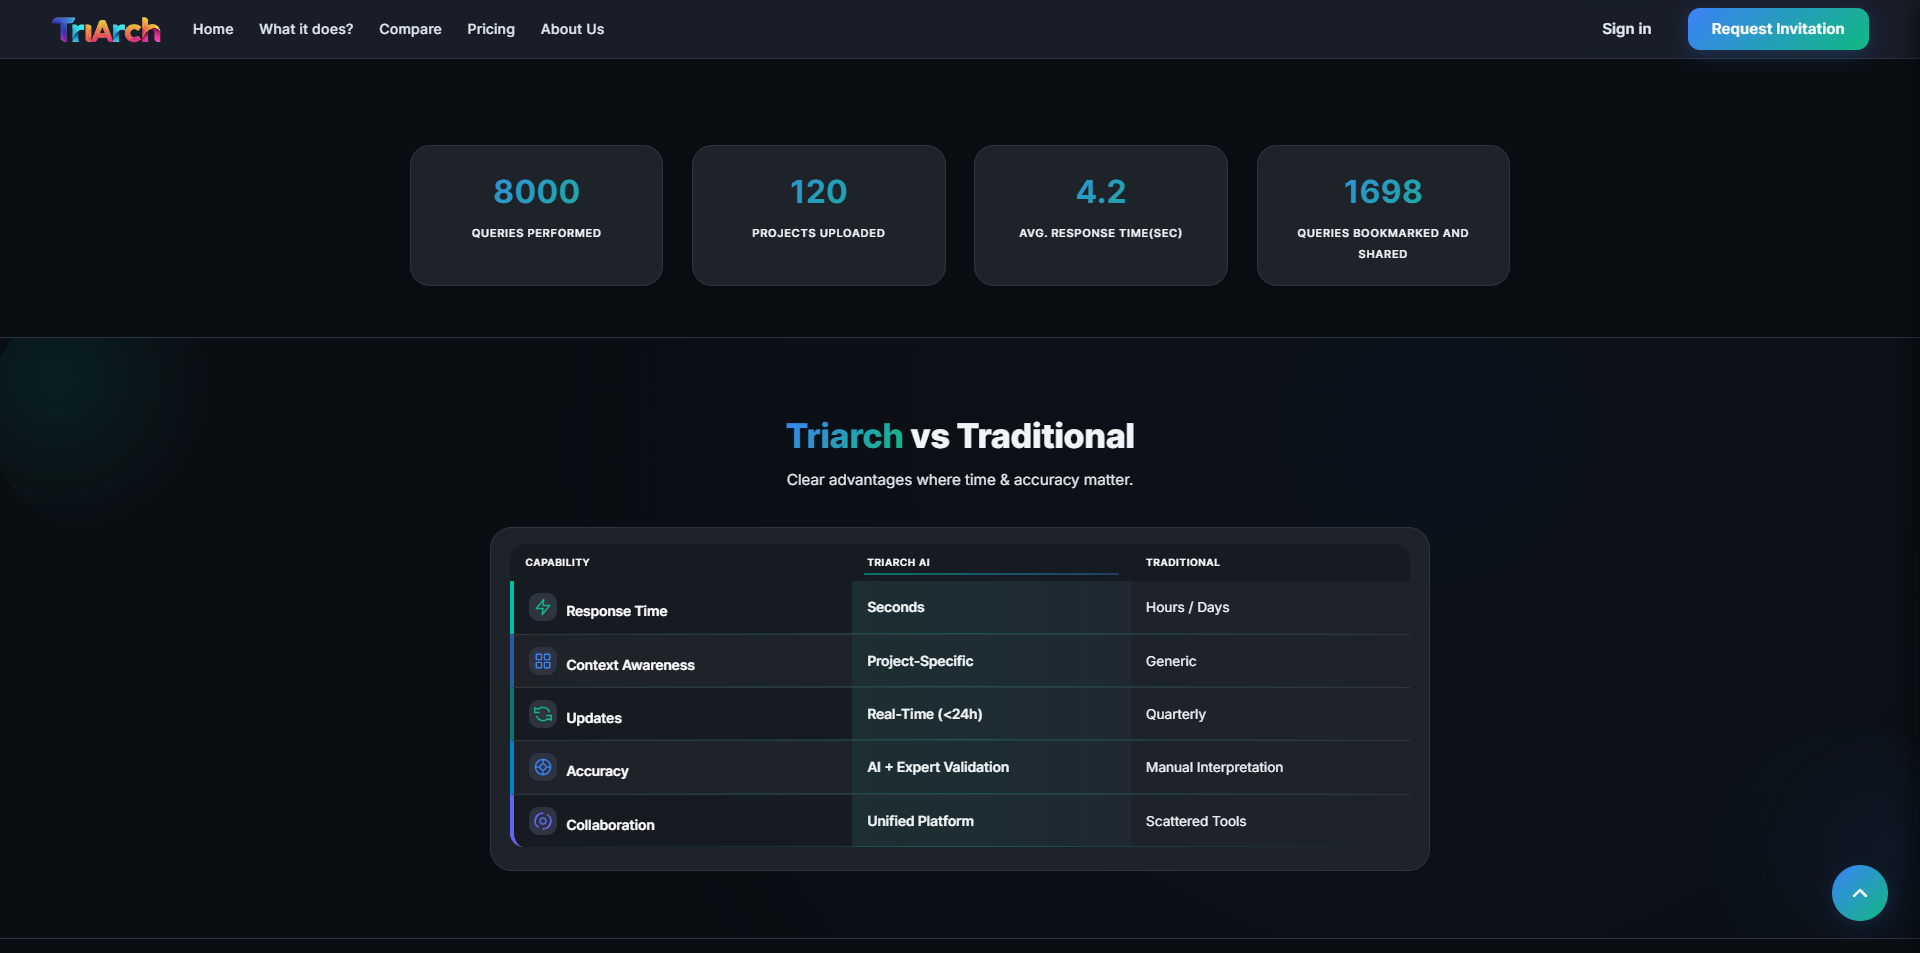Navigate to About Us

[x=571, y=29]
